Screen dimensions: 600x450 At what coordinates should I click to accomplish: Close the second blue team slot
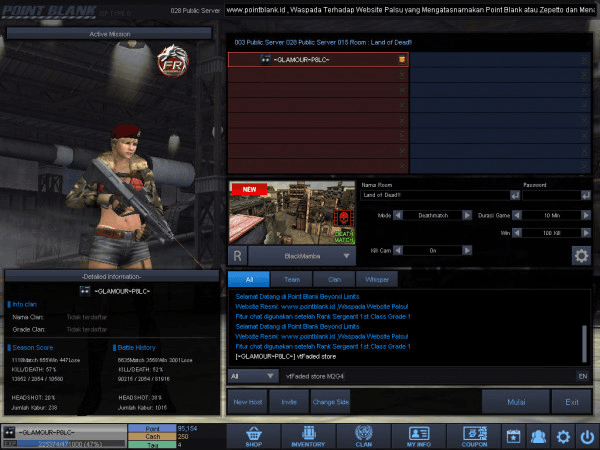click(x=584, y=75)
